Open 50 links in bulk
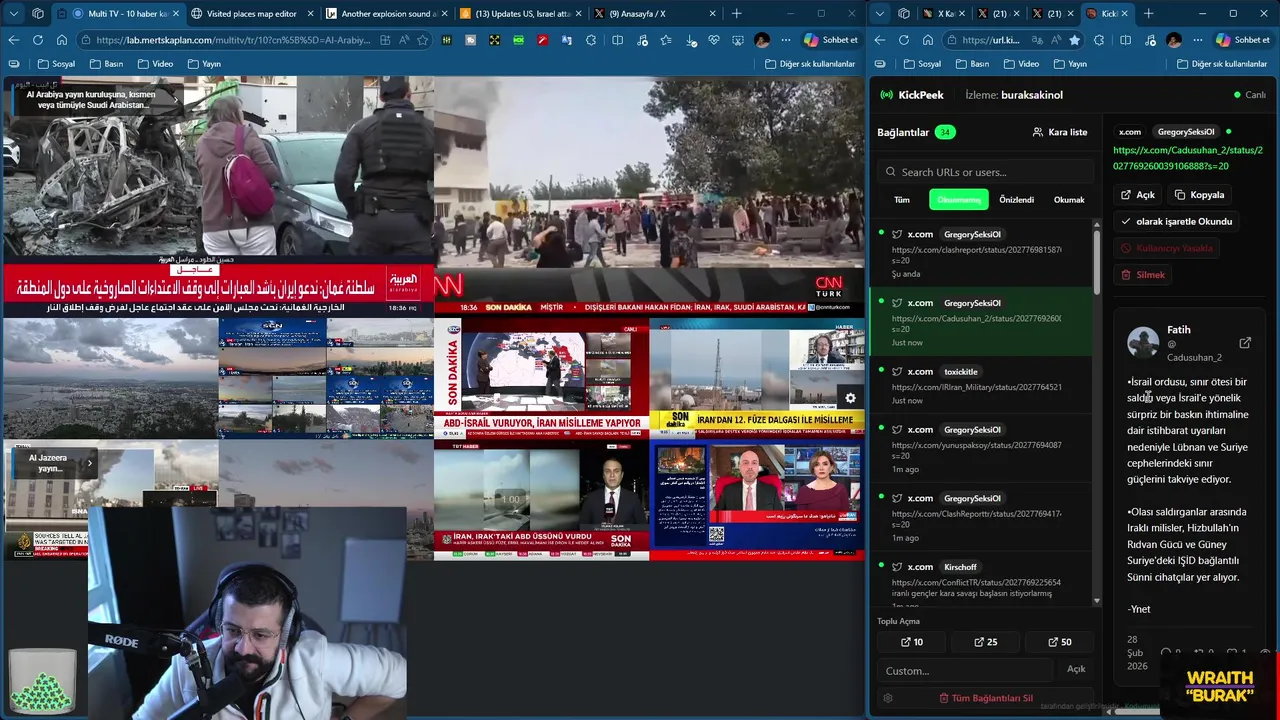The image size is (1280, 720). [1060, 642]
